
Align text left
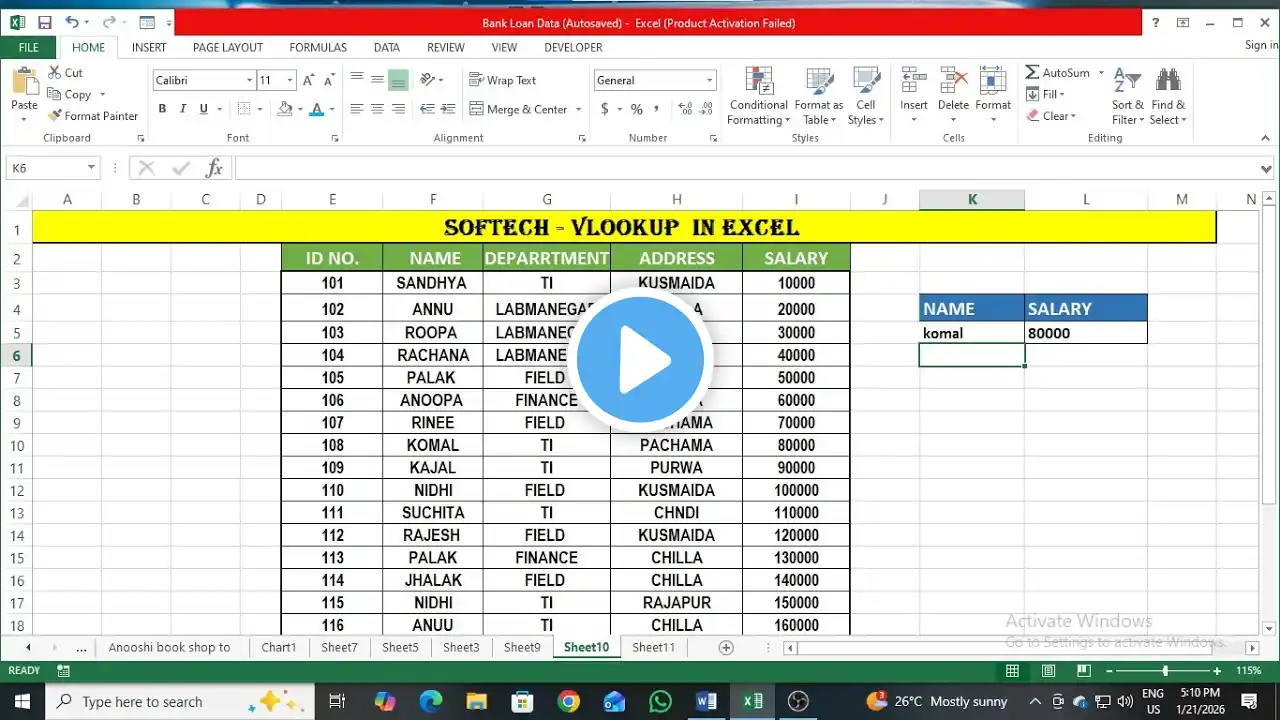coord(357,109)
